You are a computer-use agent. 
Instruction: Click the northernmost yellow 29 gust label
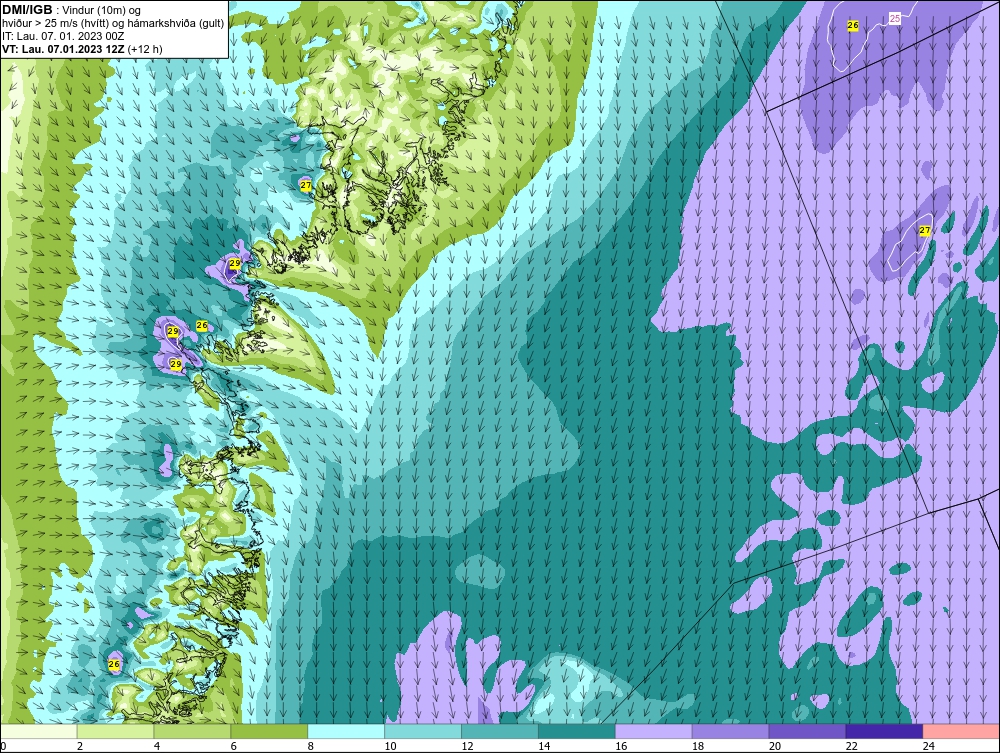(x=235, y=263)
